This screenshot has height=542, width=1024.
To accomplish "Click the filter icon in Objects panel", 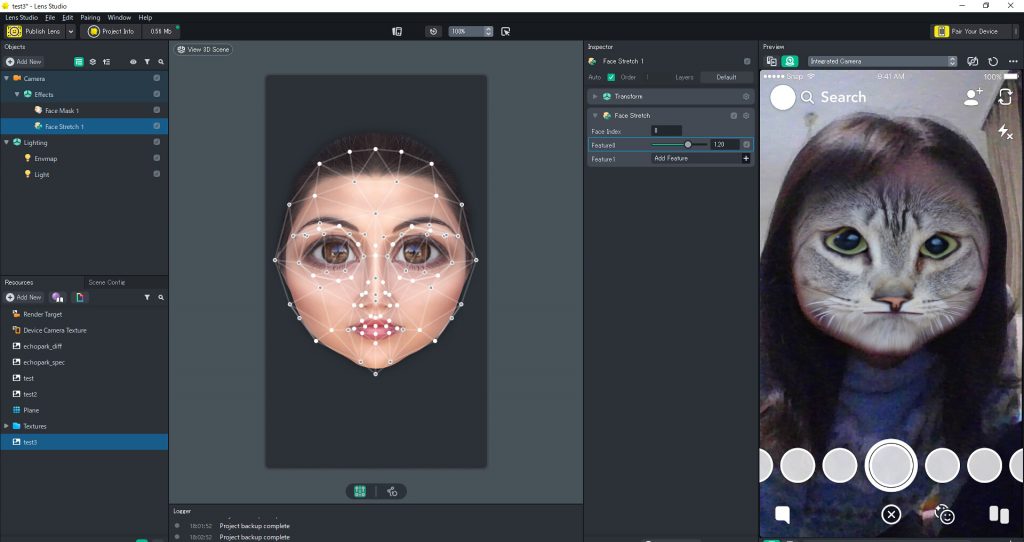I will (x=147, y=61).
